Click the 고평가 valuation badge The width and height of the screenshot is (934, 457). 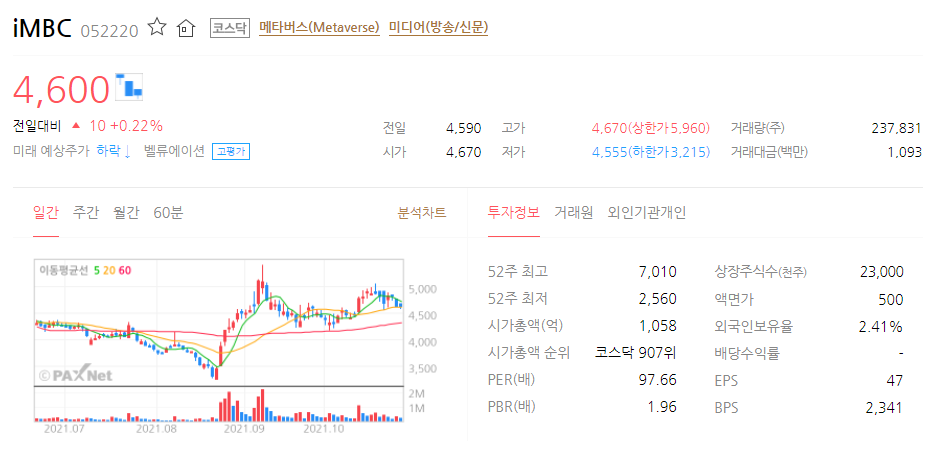click(x=231, y=152)
